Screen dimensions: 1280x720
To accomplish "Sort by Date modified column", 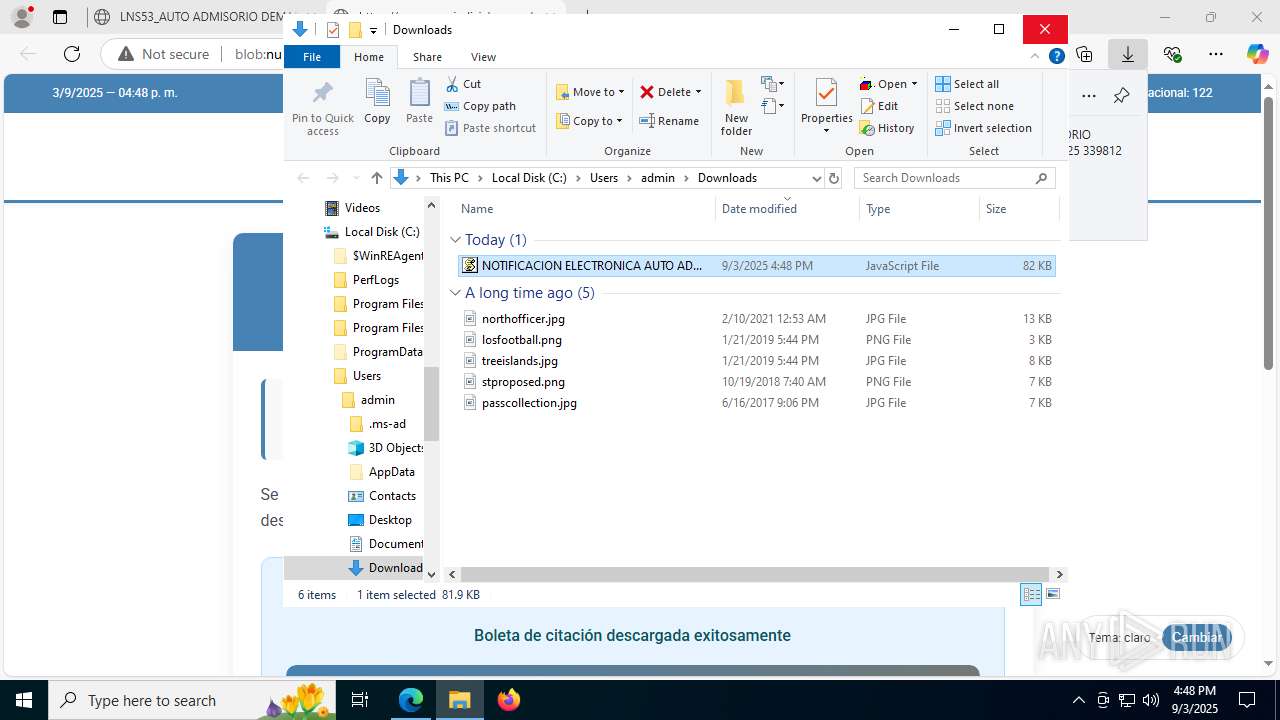I will (x=786, y=209).
